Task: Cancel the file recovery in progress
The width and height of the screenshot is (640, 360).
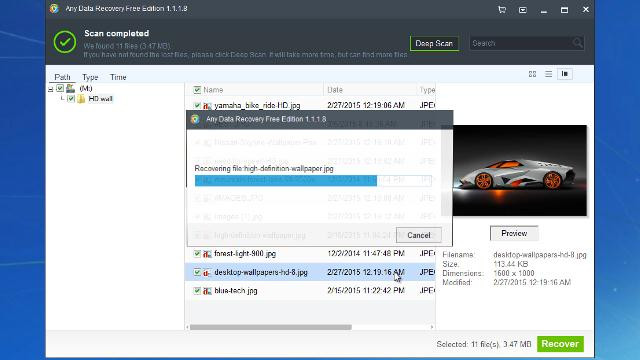Action: point(418,235)
